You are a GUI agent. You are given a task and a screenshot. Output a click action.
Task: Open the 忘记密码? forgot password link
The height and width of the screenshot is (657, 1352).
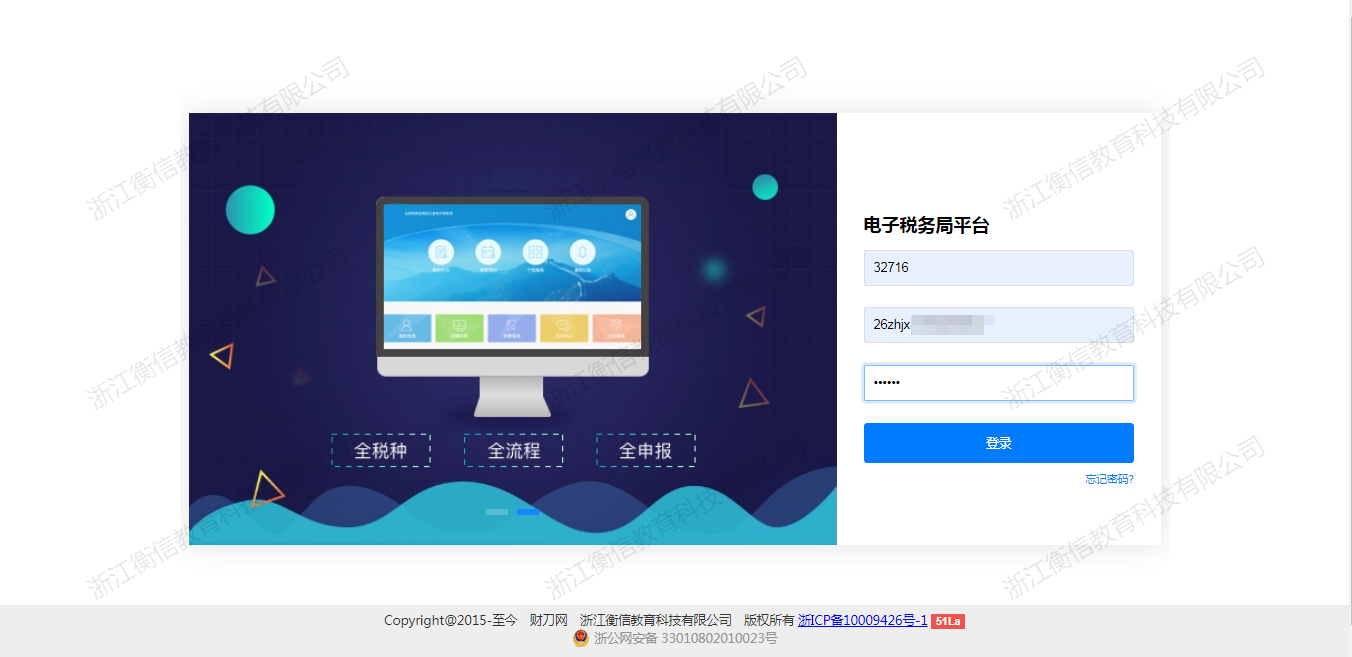1109,479
